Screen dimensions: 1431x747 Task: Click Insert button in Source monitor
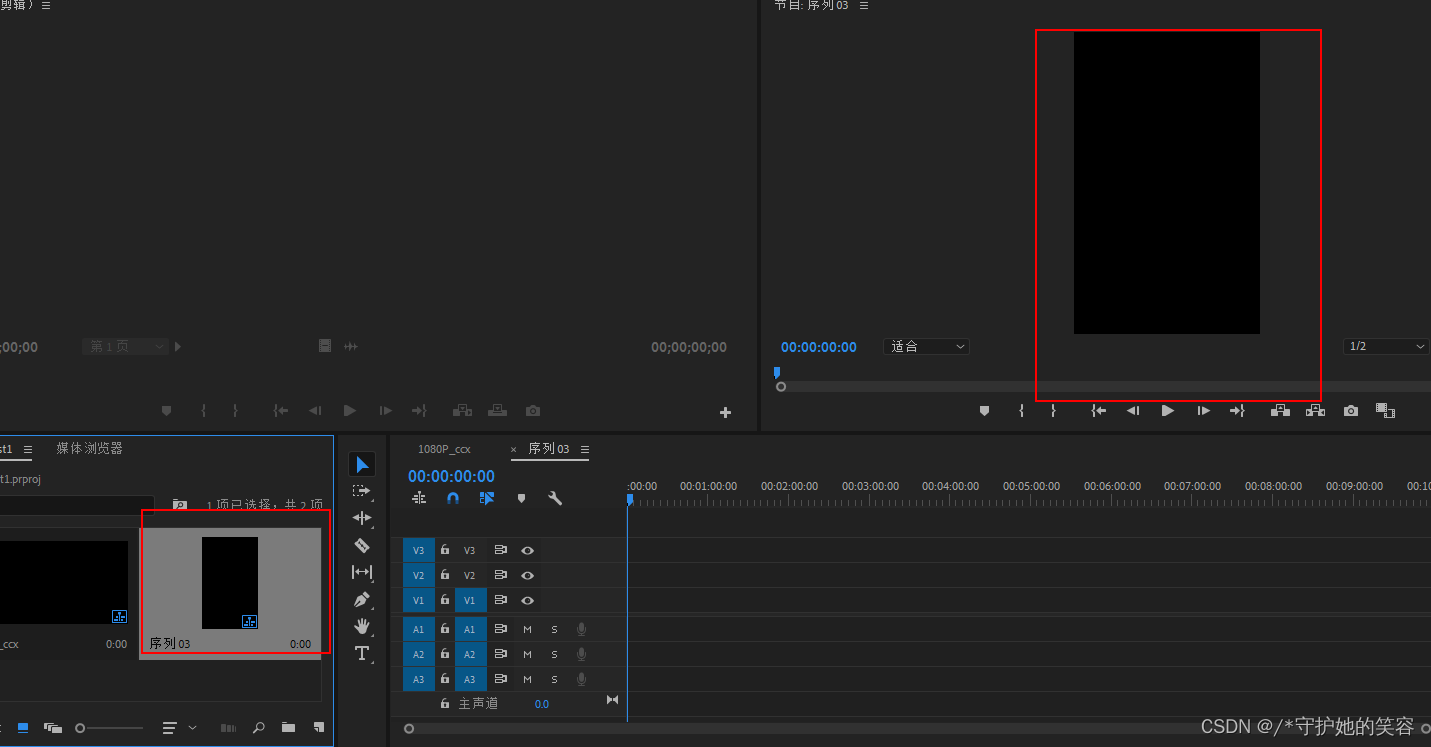[462, 410]
